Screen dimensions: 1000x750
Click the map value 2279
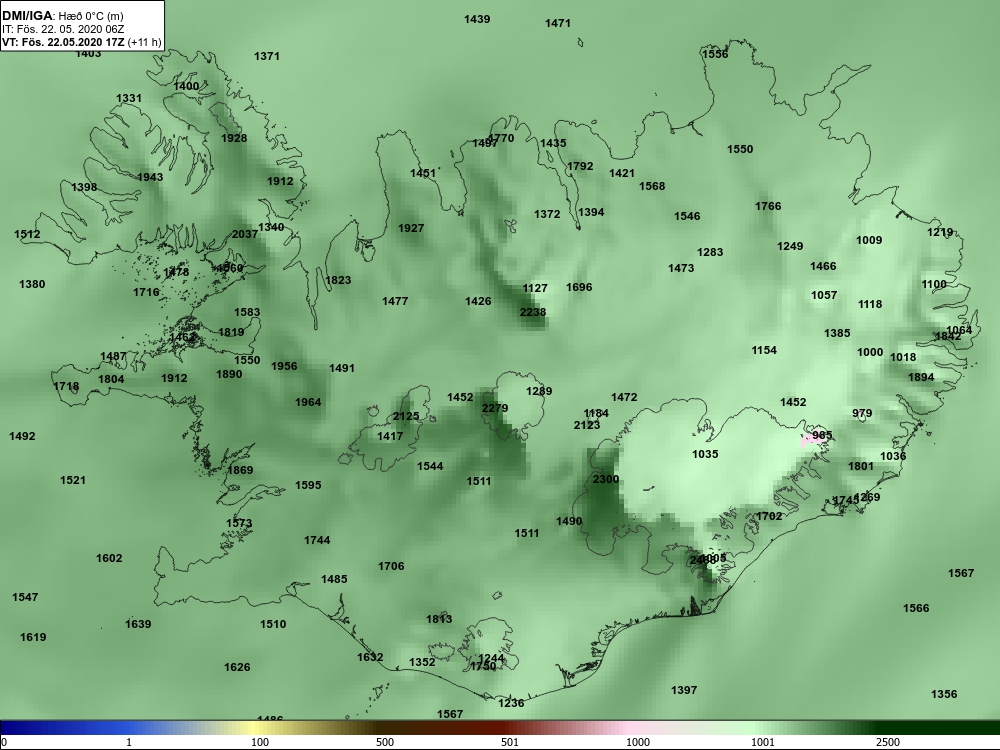tap(495, 408)
